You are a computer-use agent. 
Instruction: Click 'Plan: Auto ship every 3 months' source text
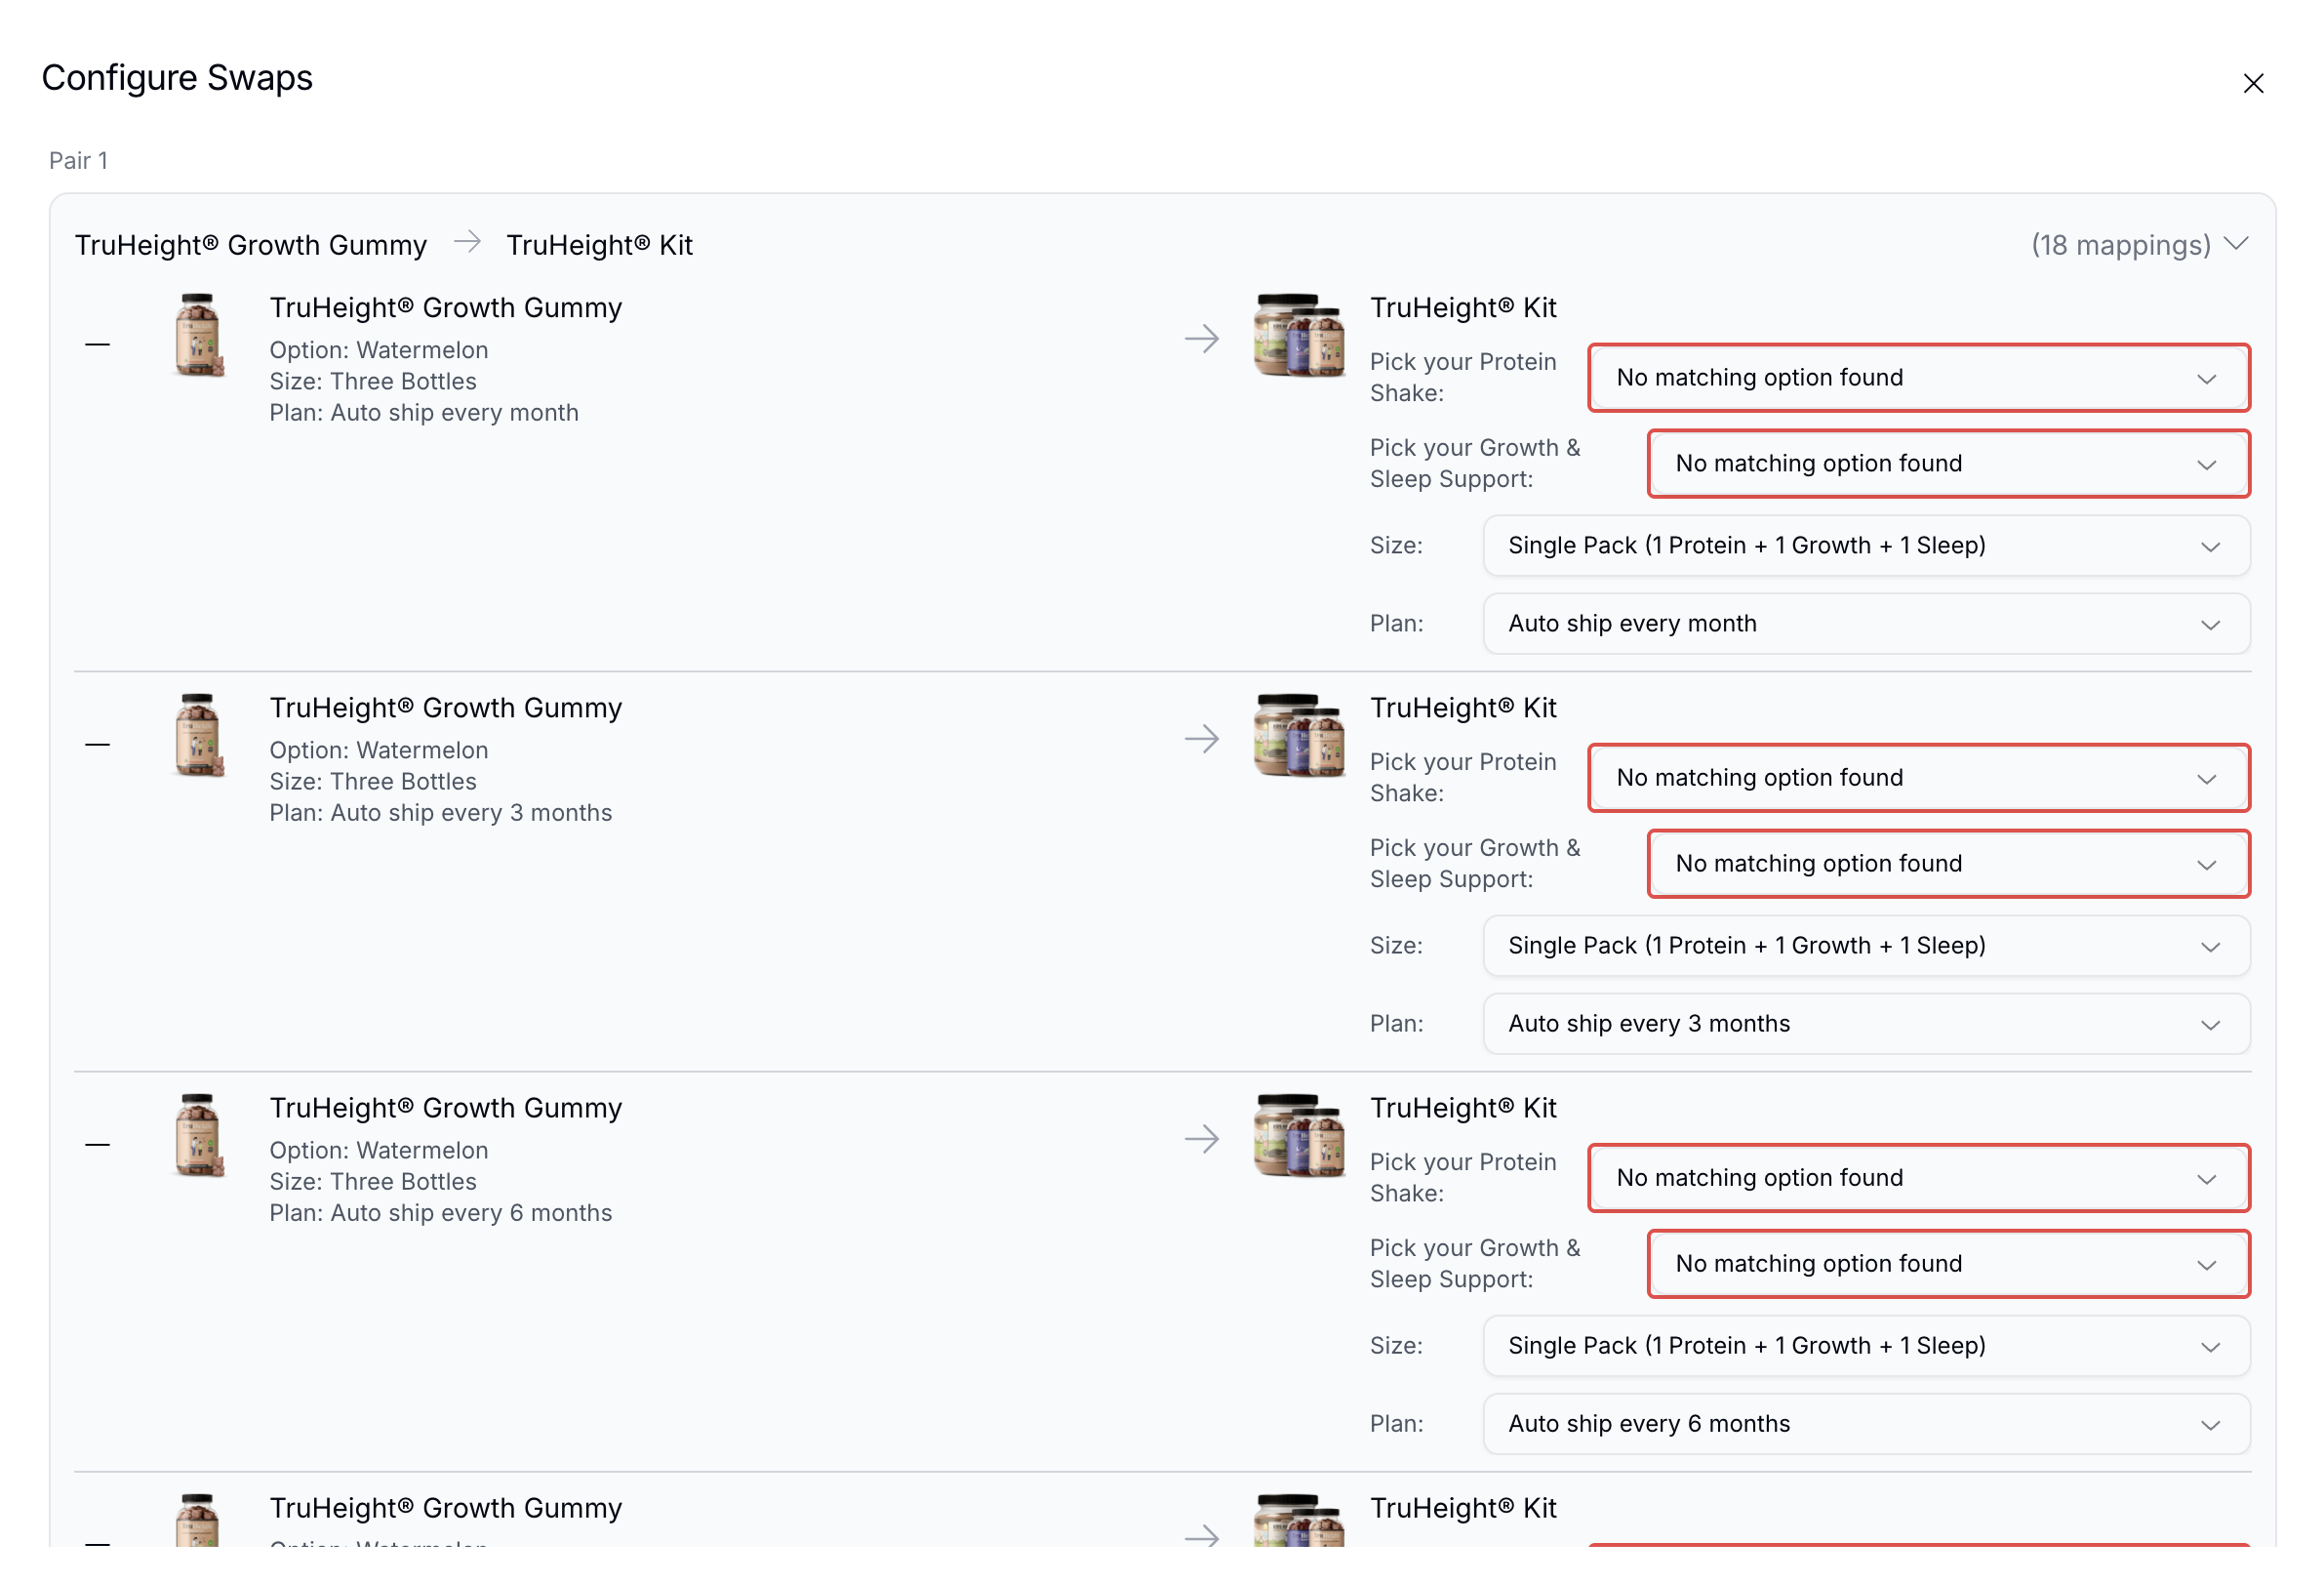point(440,812)
